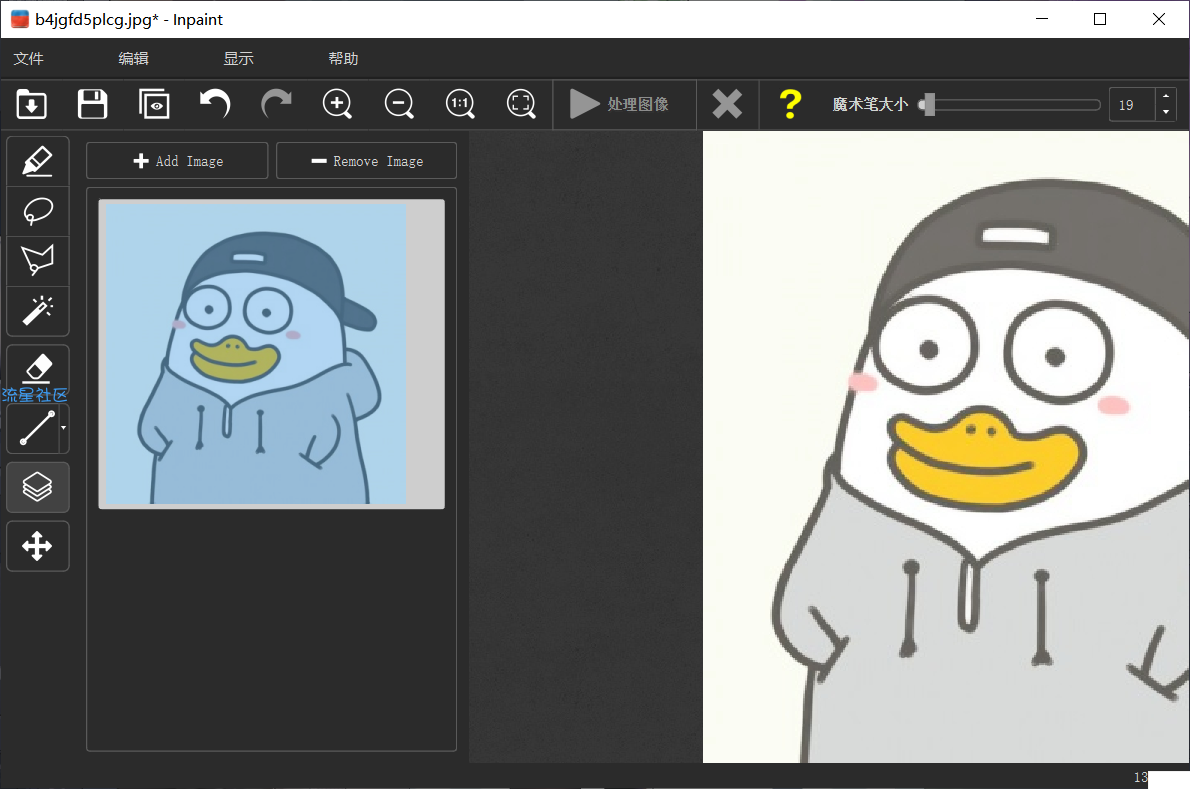The image size is (1190, 789).
Task: Undo the last action
Action: pyautogui.click(x=215, y=104)
